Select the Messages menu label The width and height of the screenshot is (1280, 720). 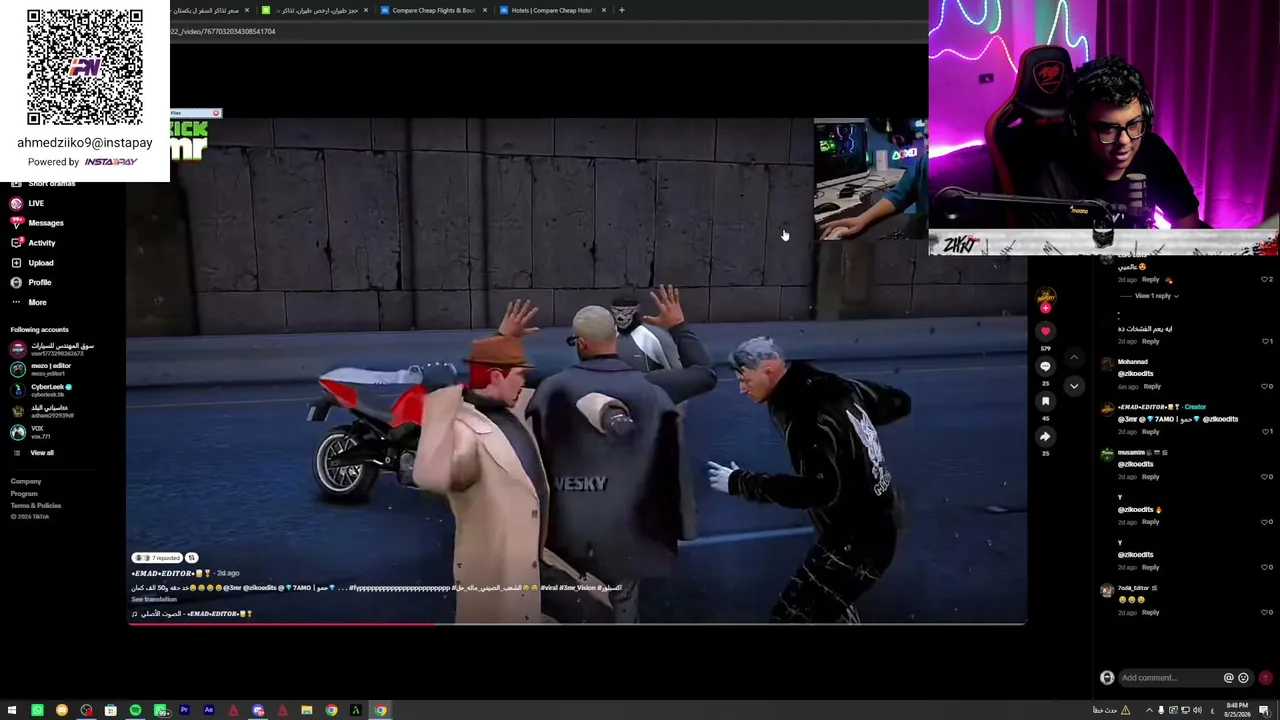[x=46, y=223]
